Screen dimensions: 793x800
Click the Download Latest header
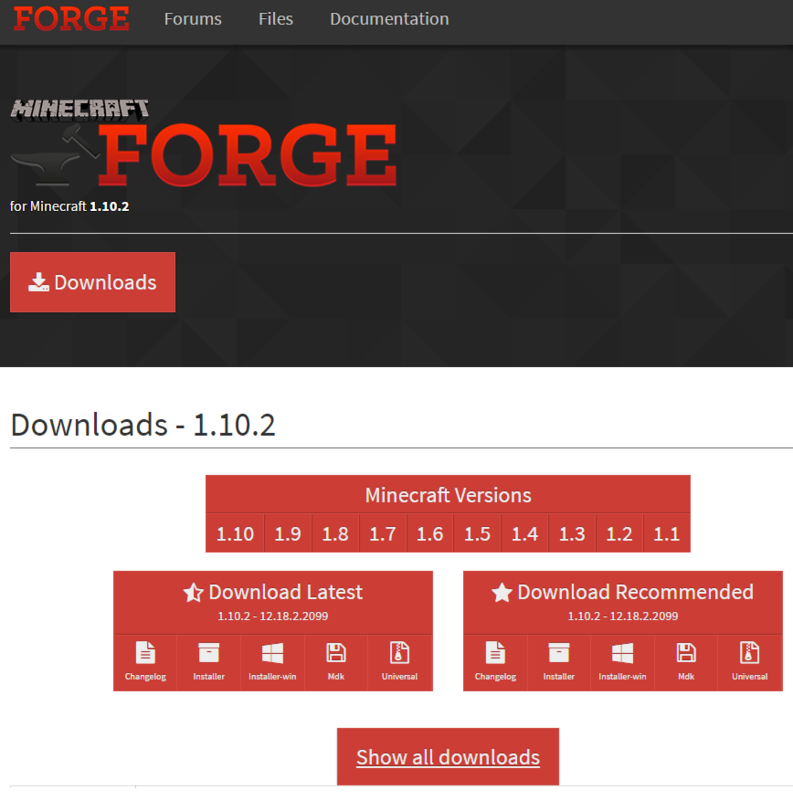coord(273,603)
